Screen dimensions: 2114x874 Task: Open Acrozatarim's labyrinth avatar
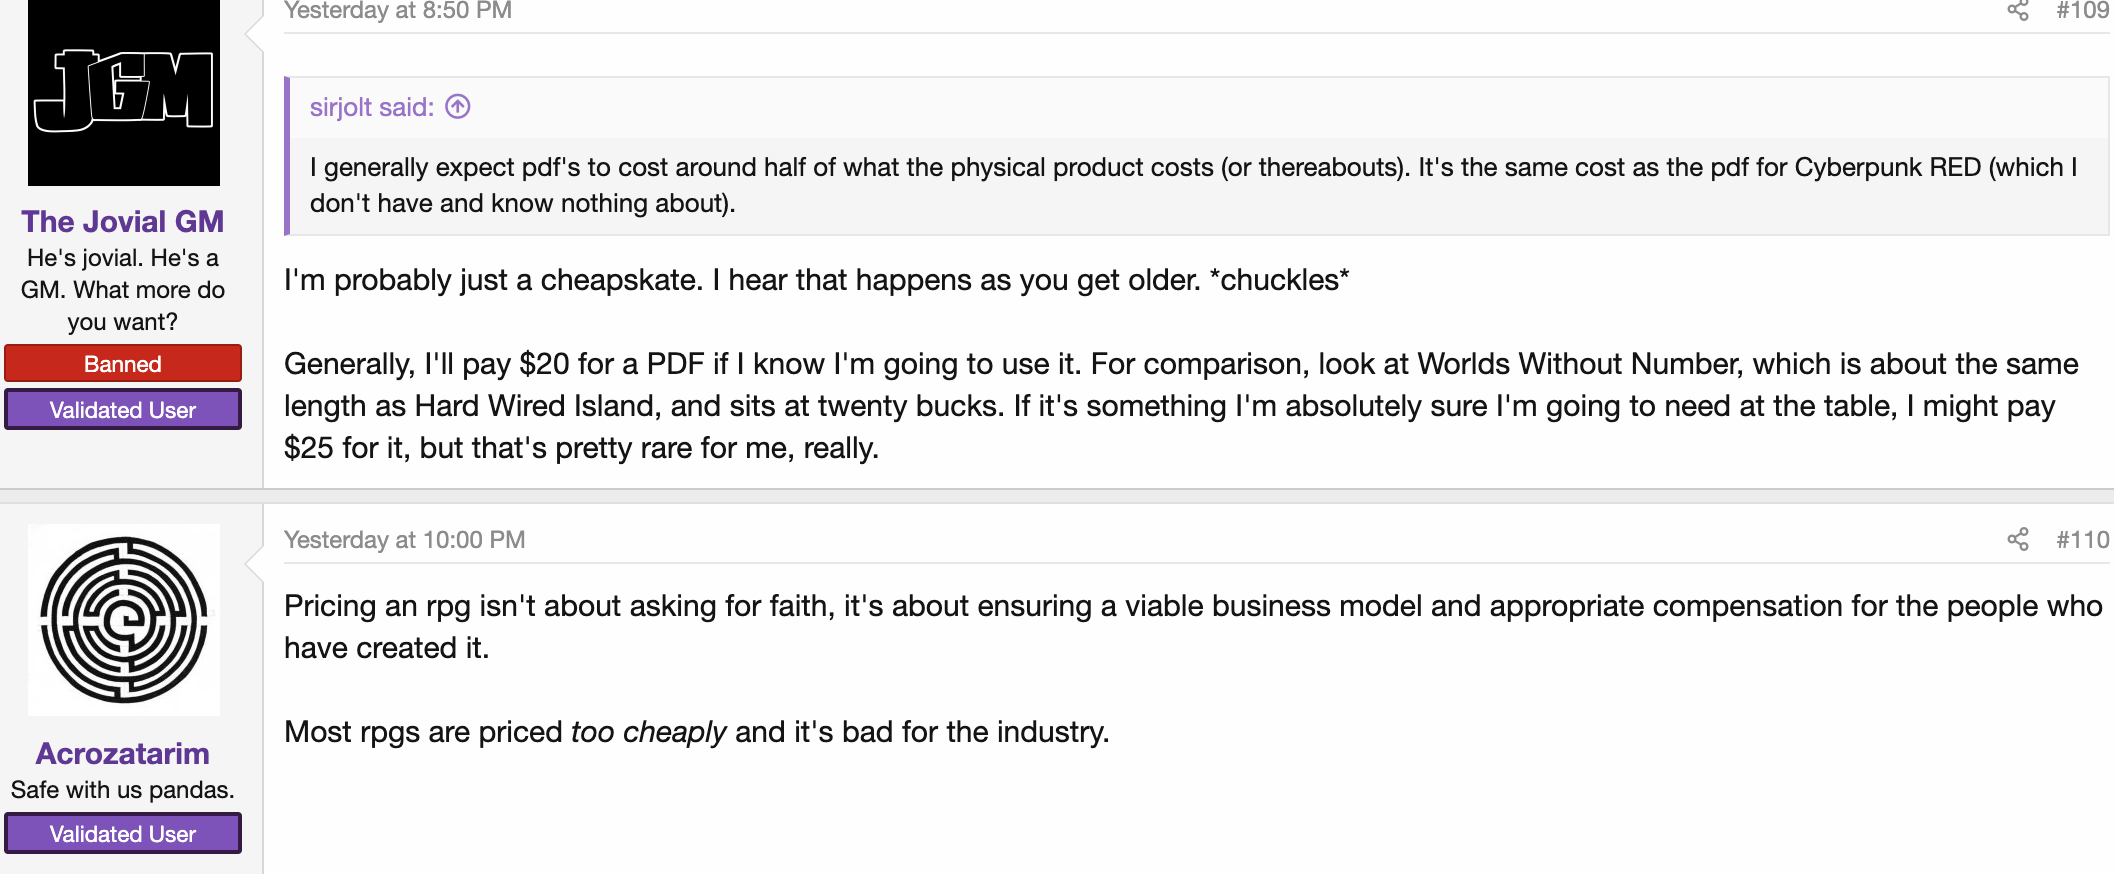(124, 620)
